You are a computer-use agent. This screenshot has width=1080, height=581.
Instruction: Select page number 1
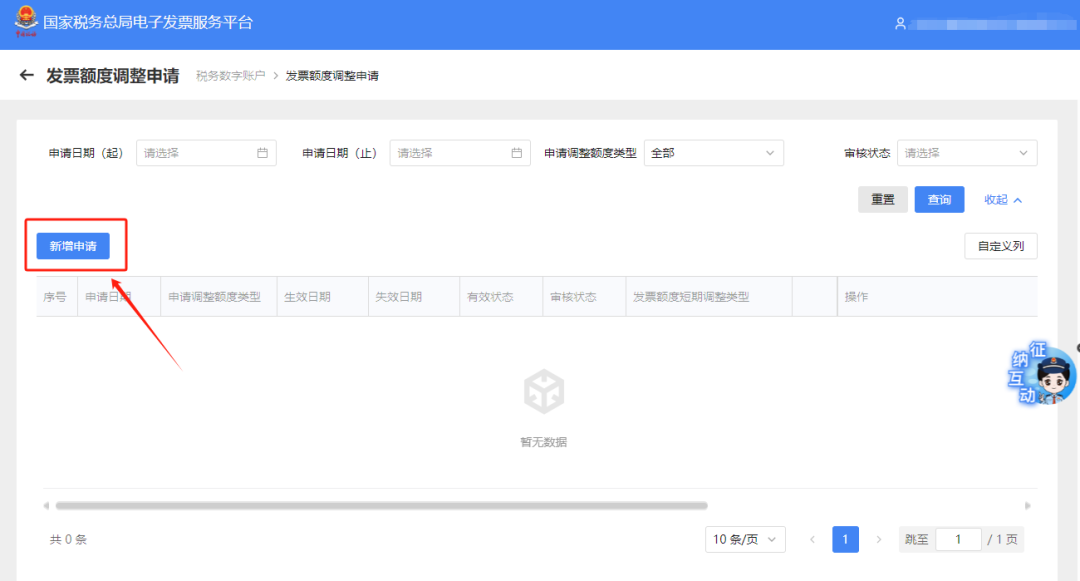845,539
